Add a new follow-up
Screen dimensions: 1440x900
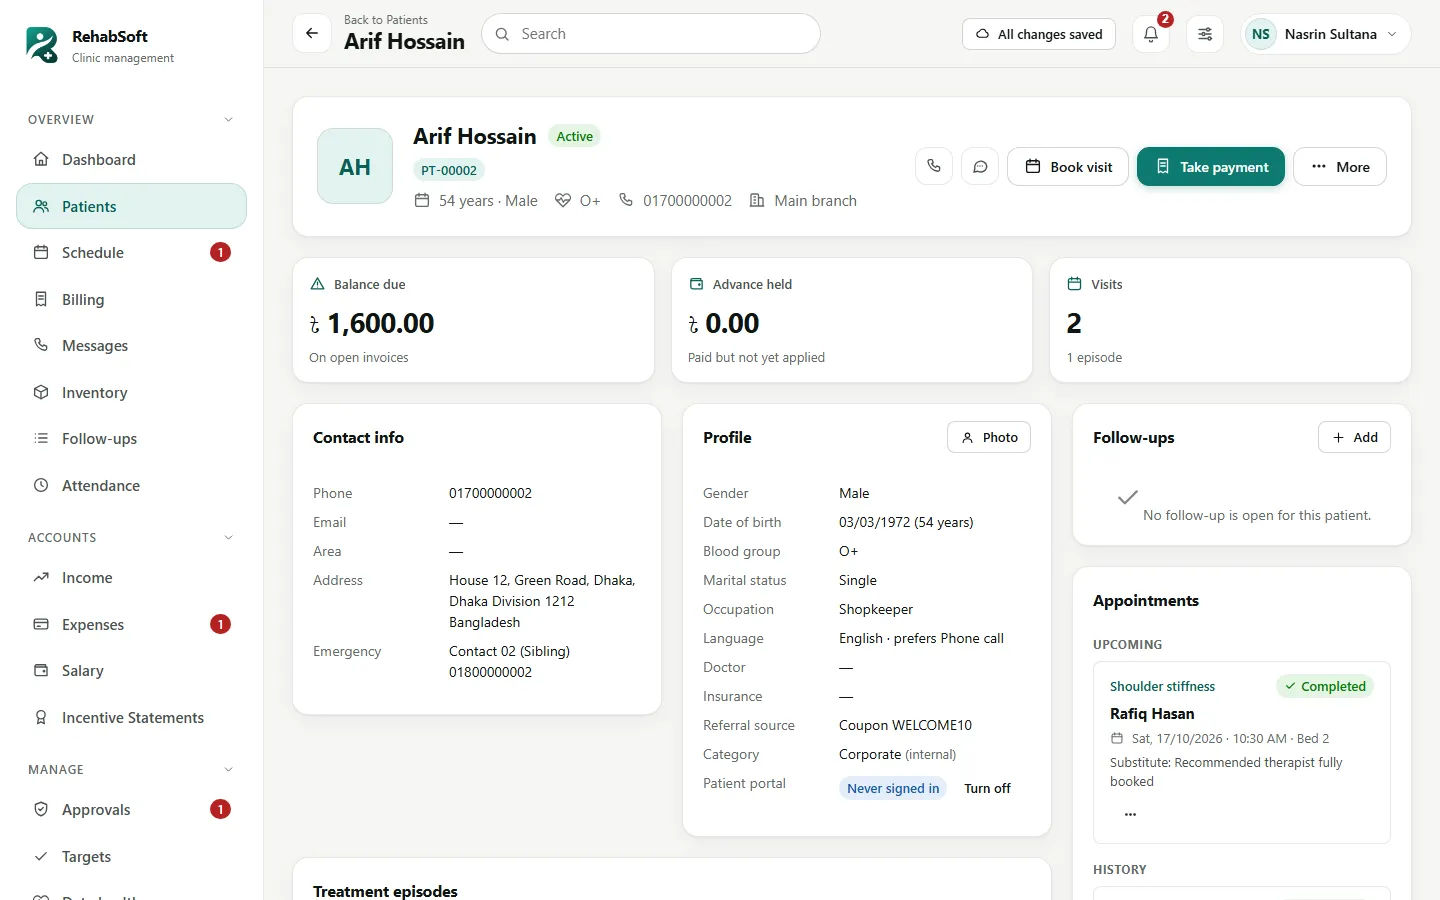[1354, 437]
